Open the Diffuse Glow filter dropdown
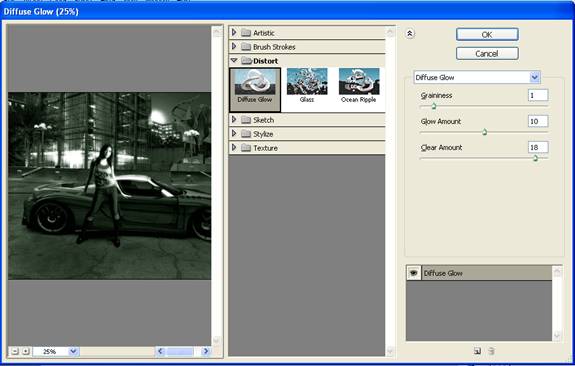The width and height of the screenshot is (575, 366). coord(535,77)
